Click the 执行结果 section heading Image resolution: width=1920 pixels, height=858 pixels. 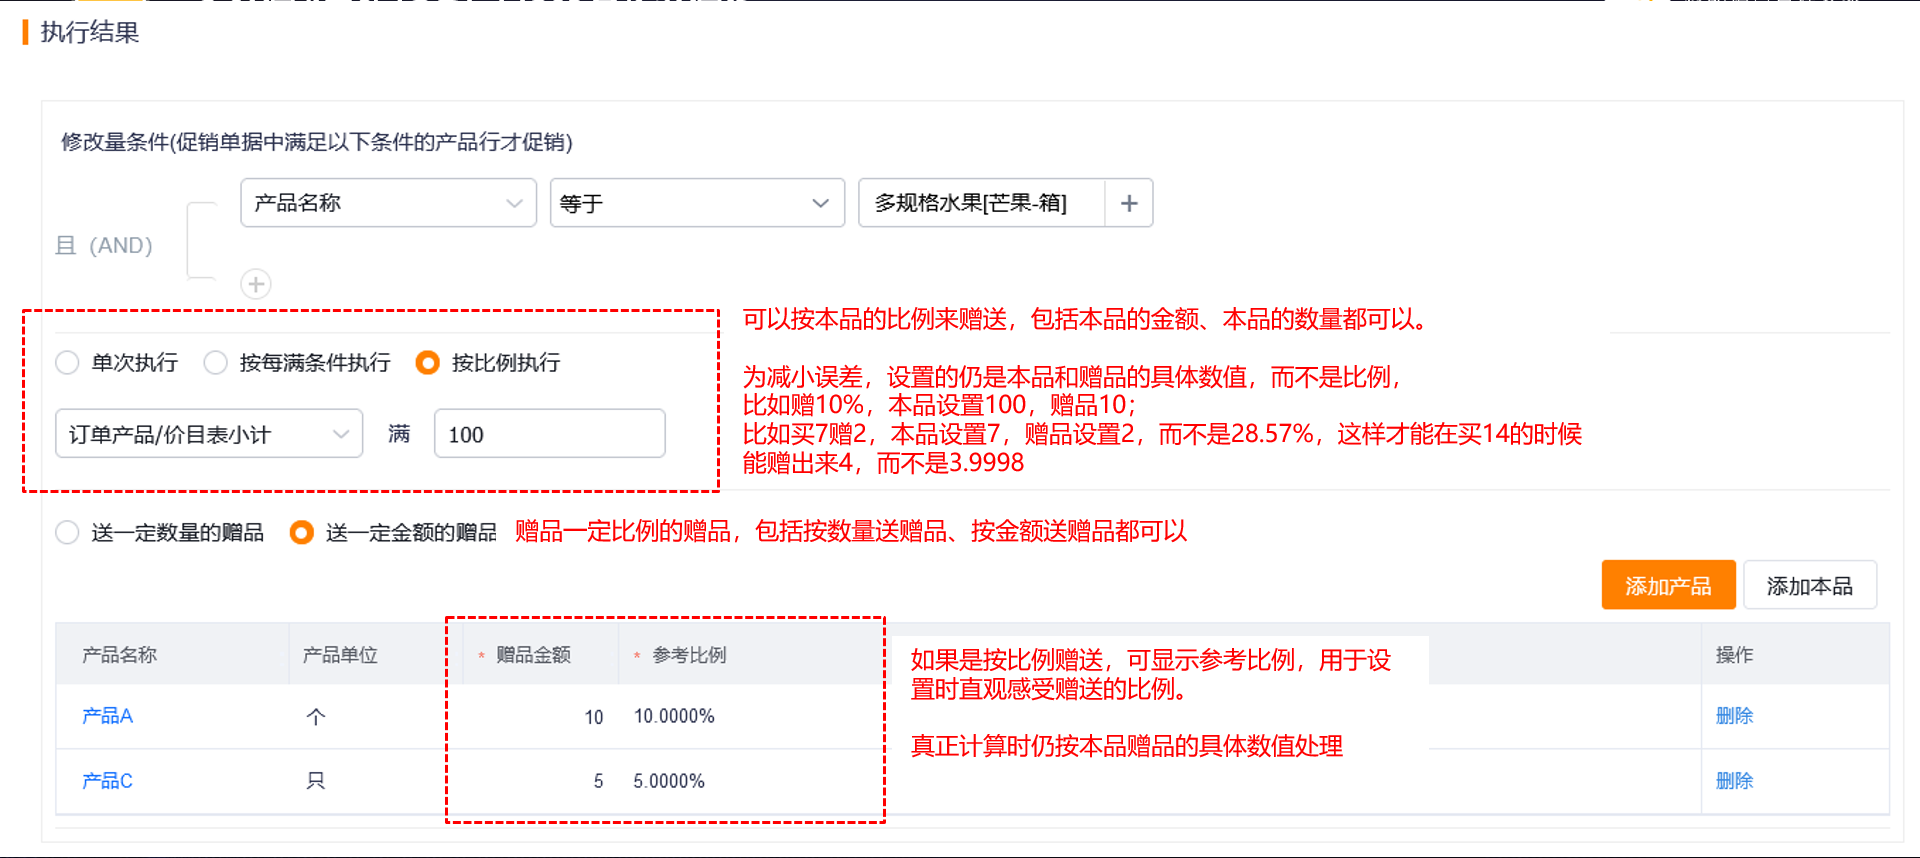click(x=89, y=32)
